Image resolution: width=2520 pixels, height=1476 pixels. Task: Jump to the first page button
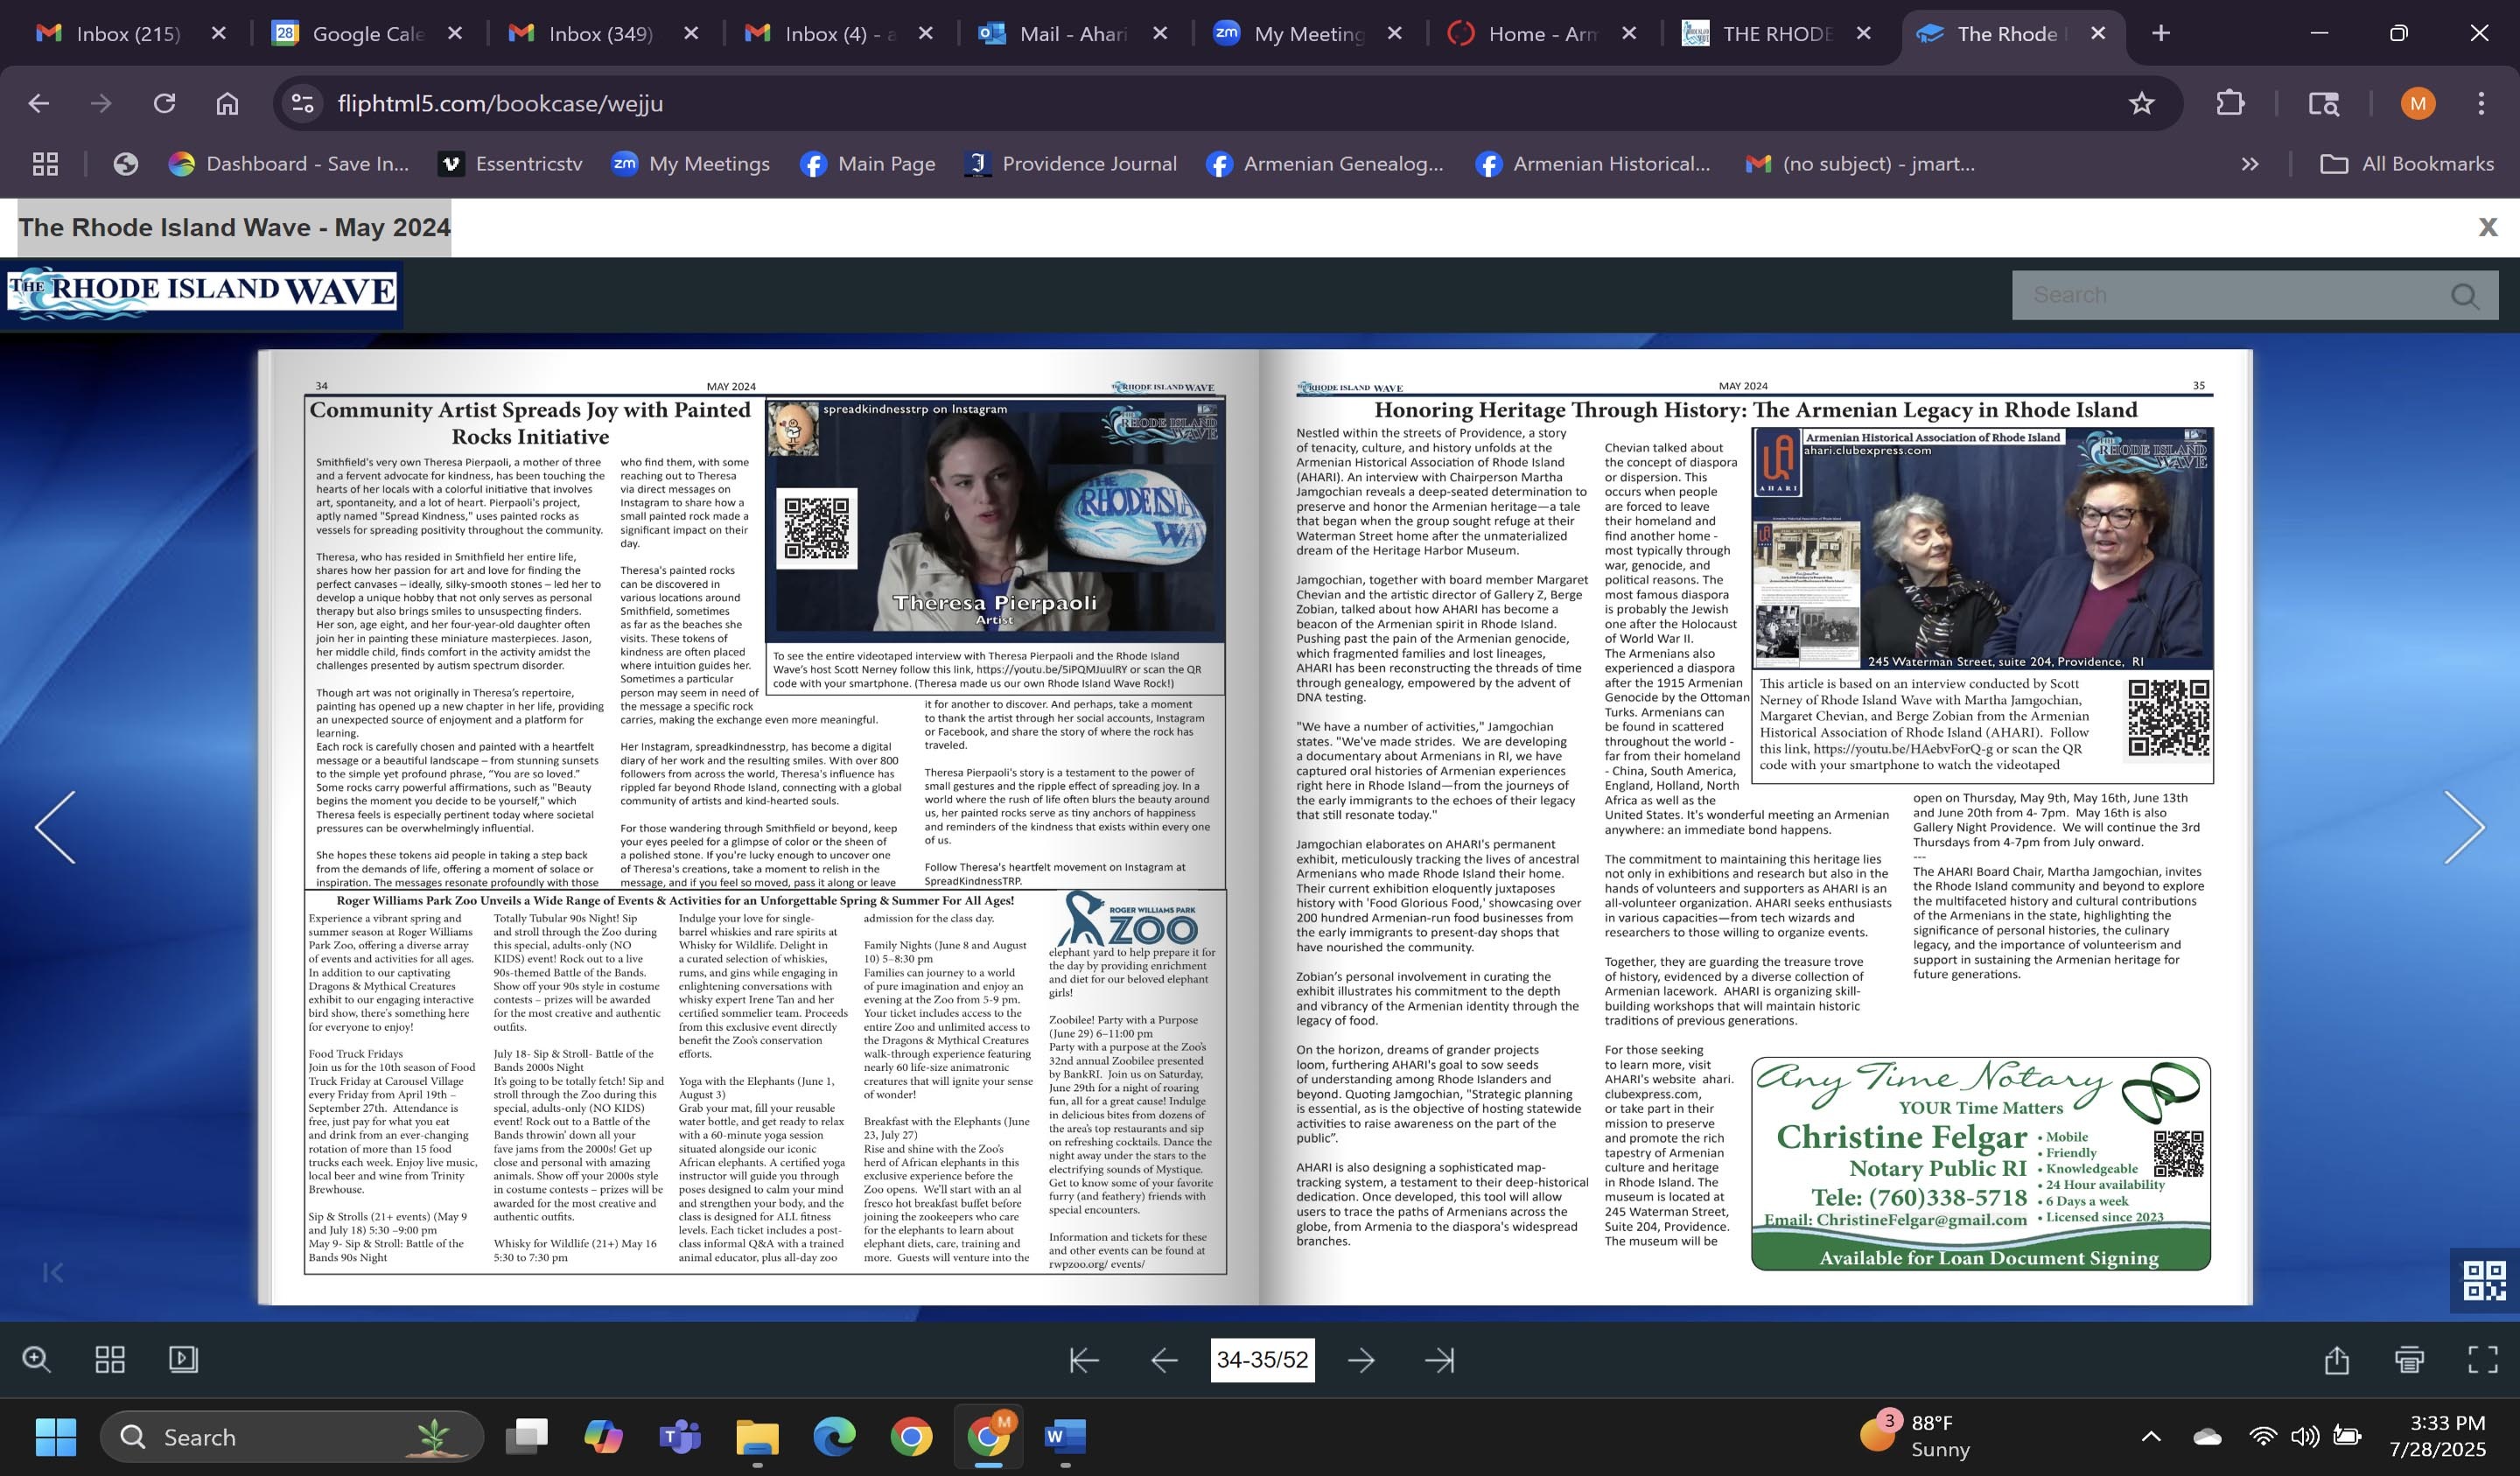(x=1085, y=1360)
